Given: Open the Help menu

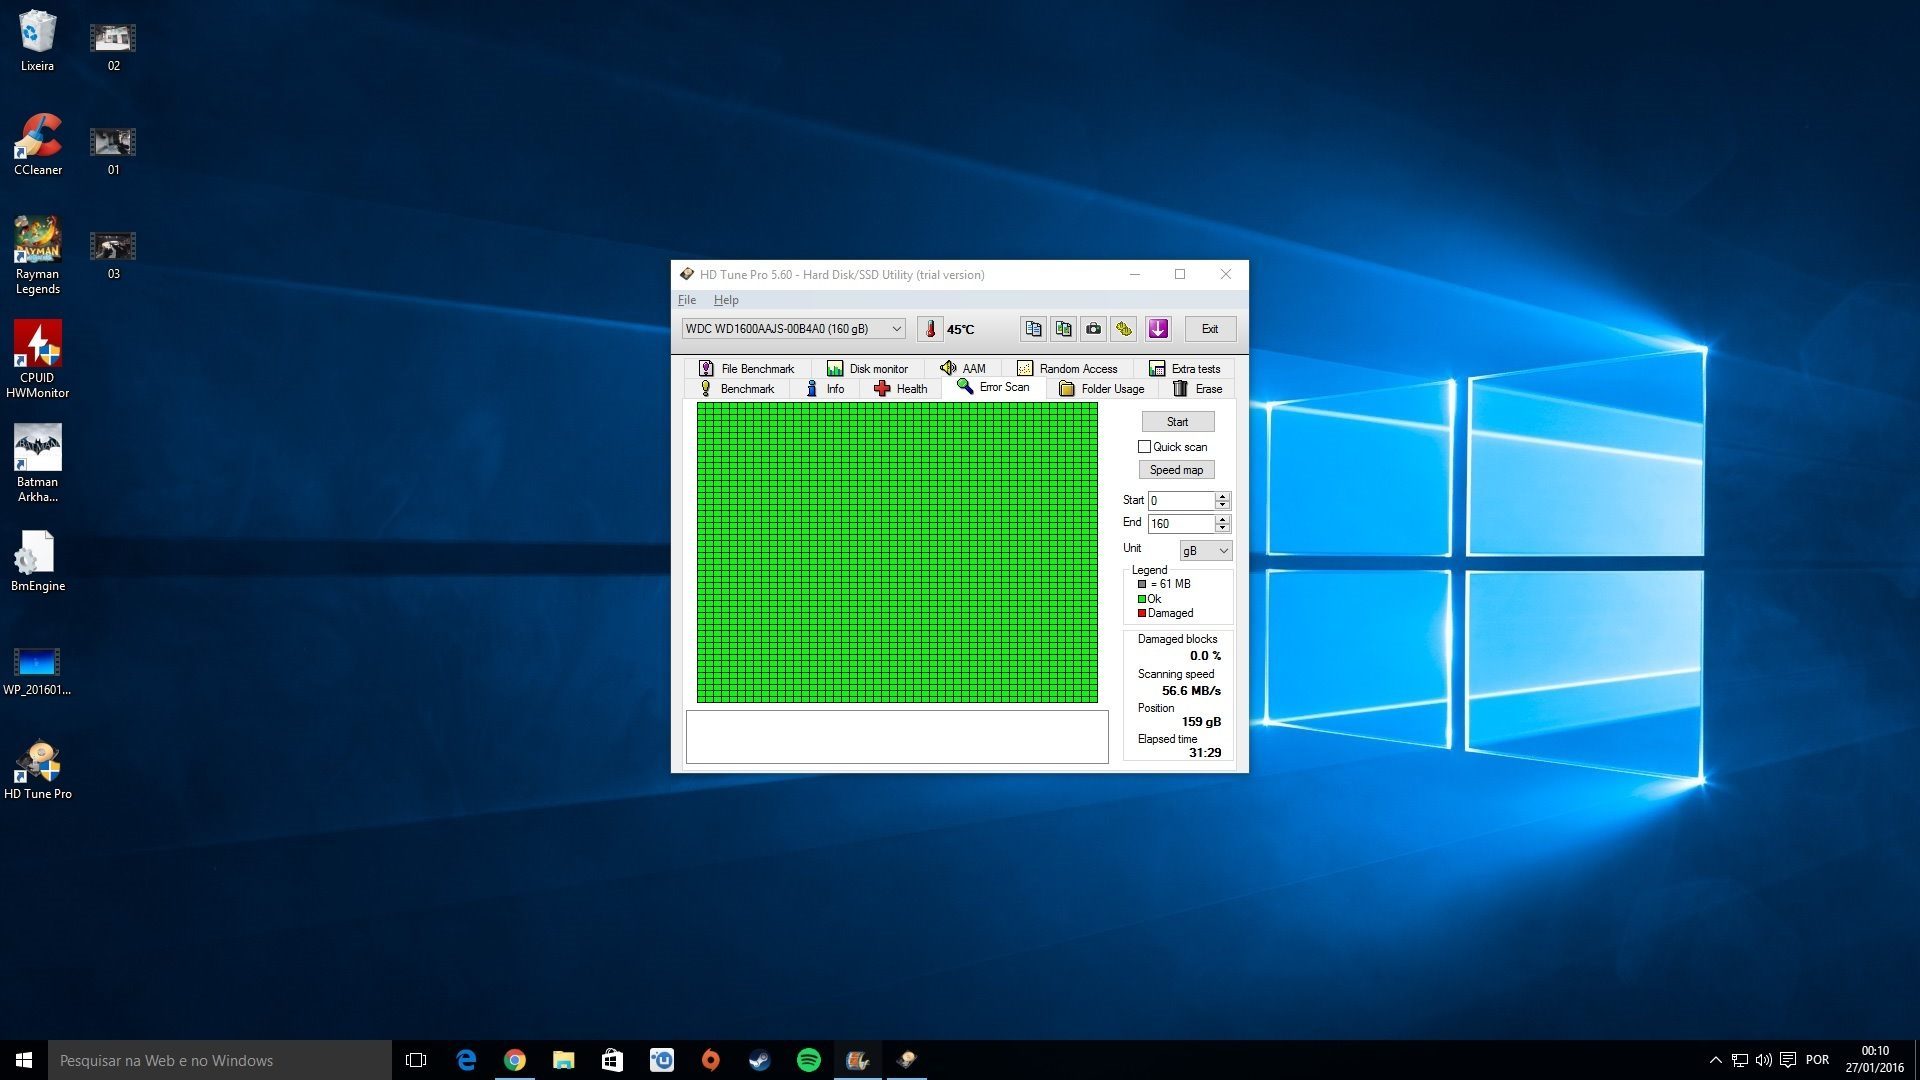Looking at the screenshot, I should tap(726, 300).
